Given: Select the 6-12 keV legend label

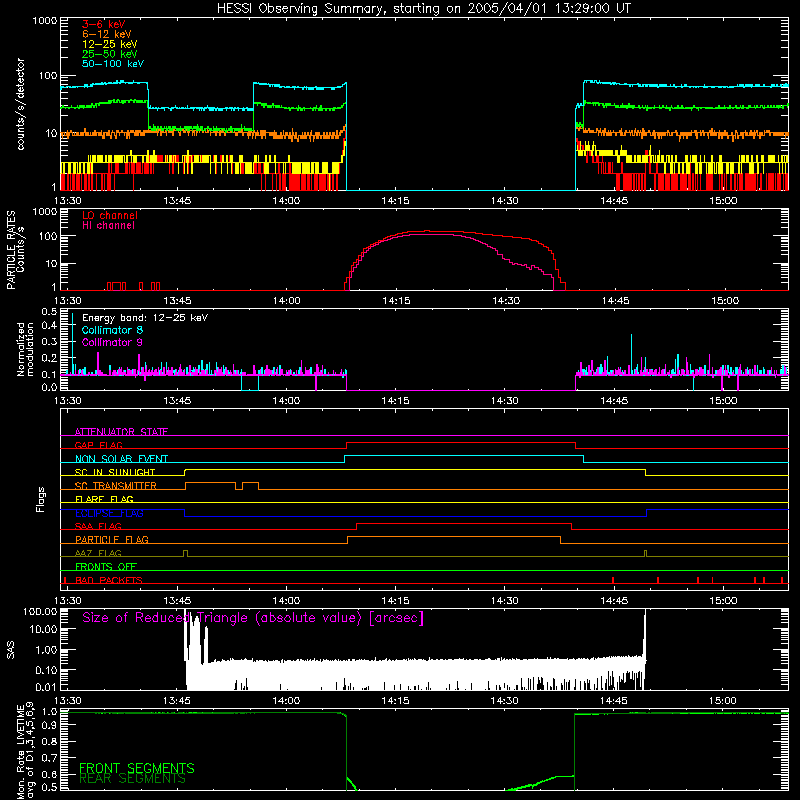Looking at the screenshot, I should click(106, 34).
